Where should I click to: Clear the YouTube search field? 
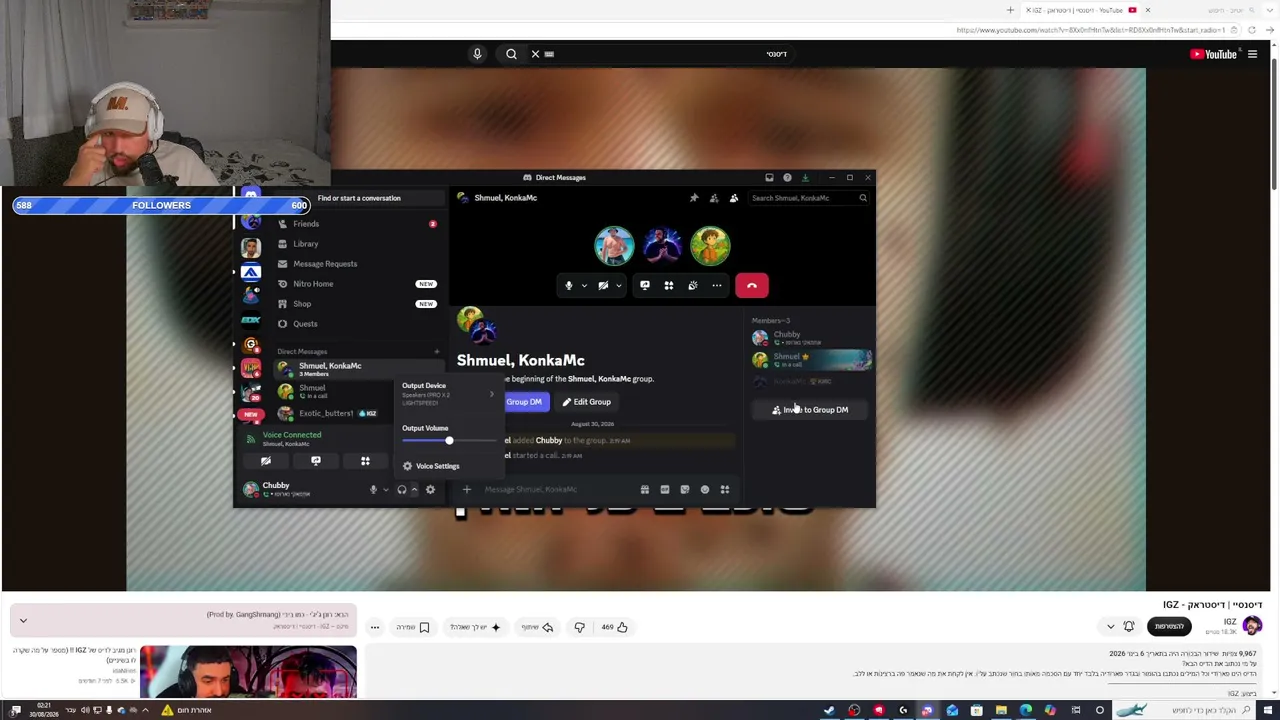535,54
